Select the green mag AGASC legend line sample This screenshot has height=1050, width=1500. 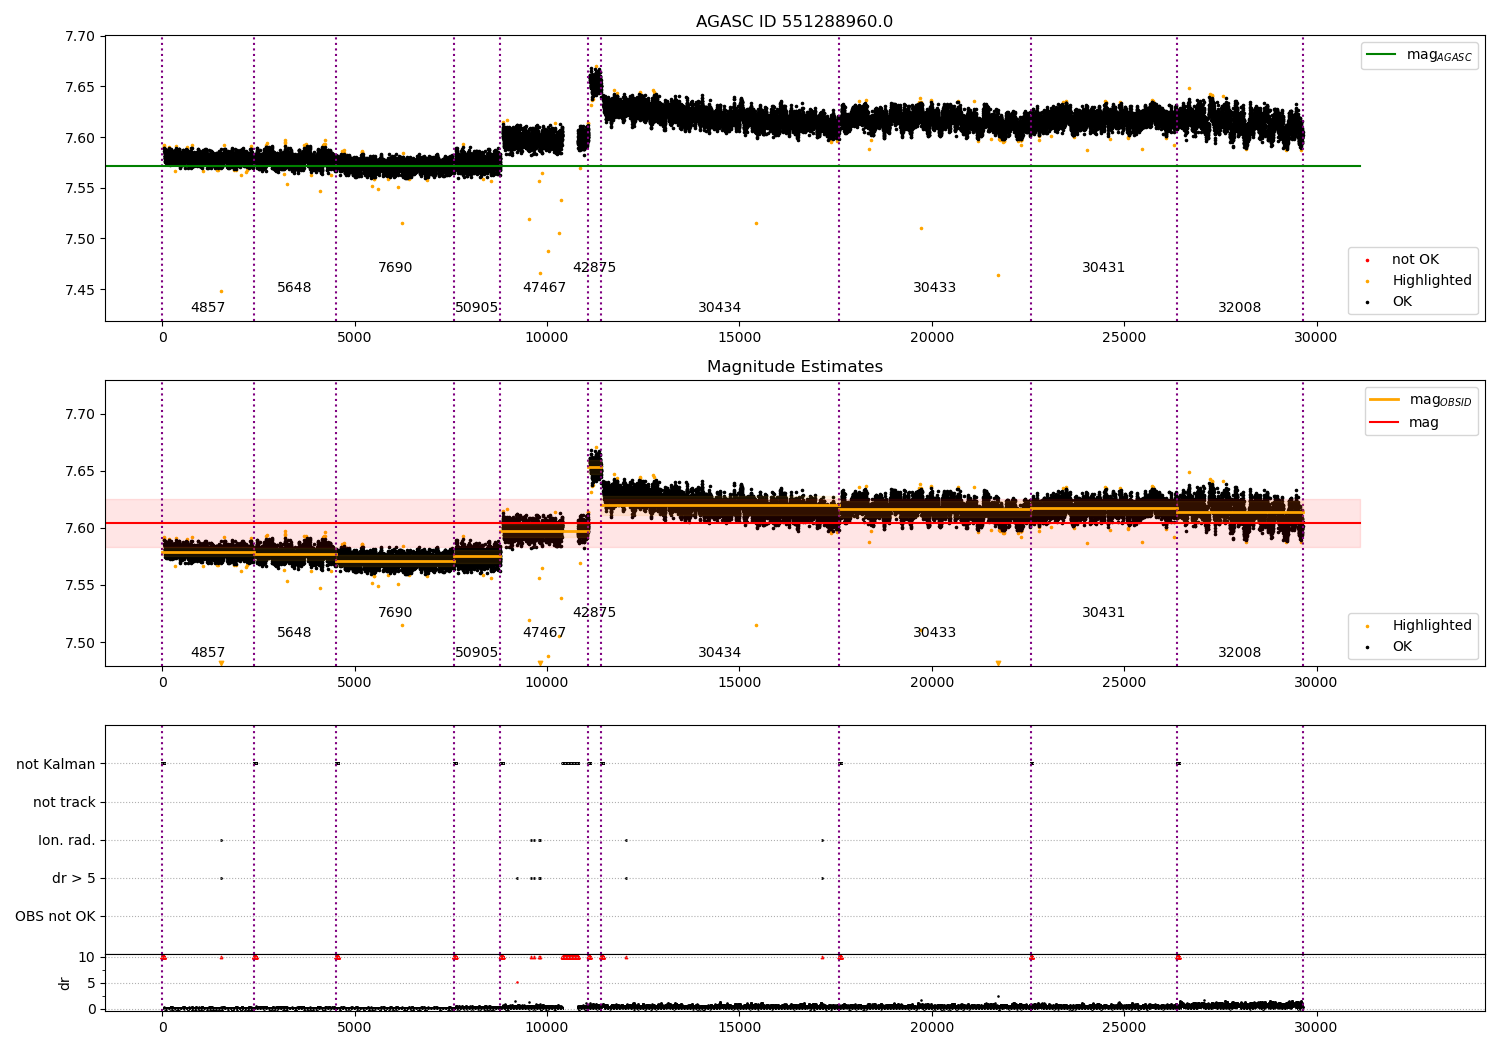point(1382,55)
